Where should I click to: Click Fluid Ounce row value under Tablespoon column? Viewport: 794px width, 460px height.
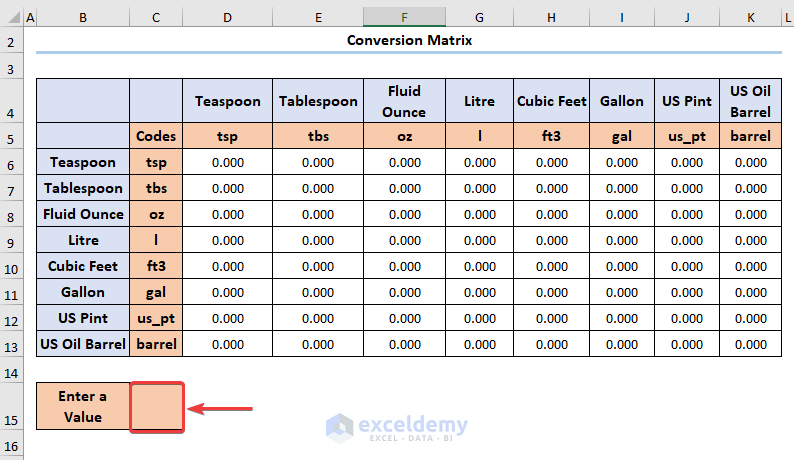(x=318, y=214)
